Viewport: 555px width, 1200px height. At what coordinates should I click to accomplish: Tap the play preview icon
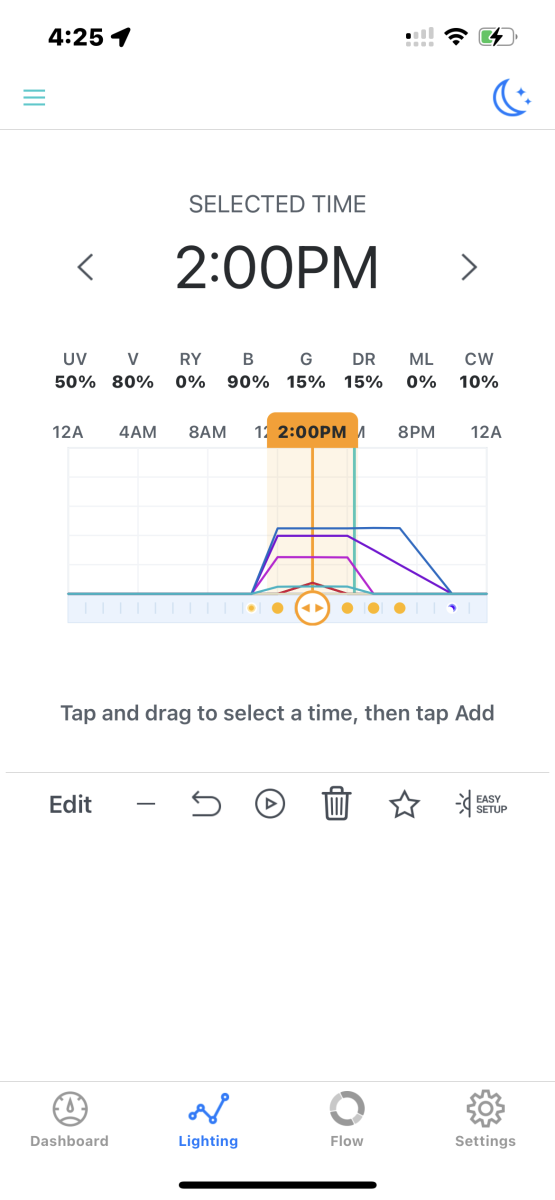click(x=270, y=804)
